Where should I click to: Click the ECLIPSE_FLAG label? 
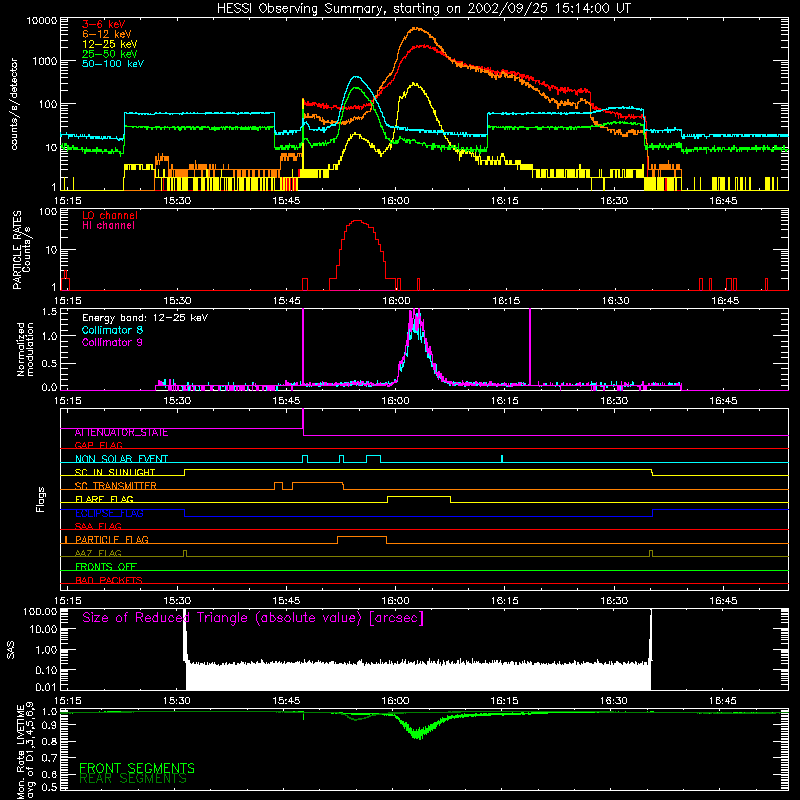(109, 513)
